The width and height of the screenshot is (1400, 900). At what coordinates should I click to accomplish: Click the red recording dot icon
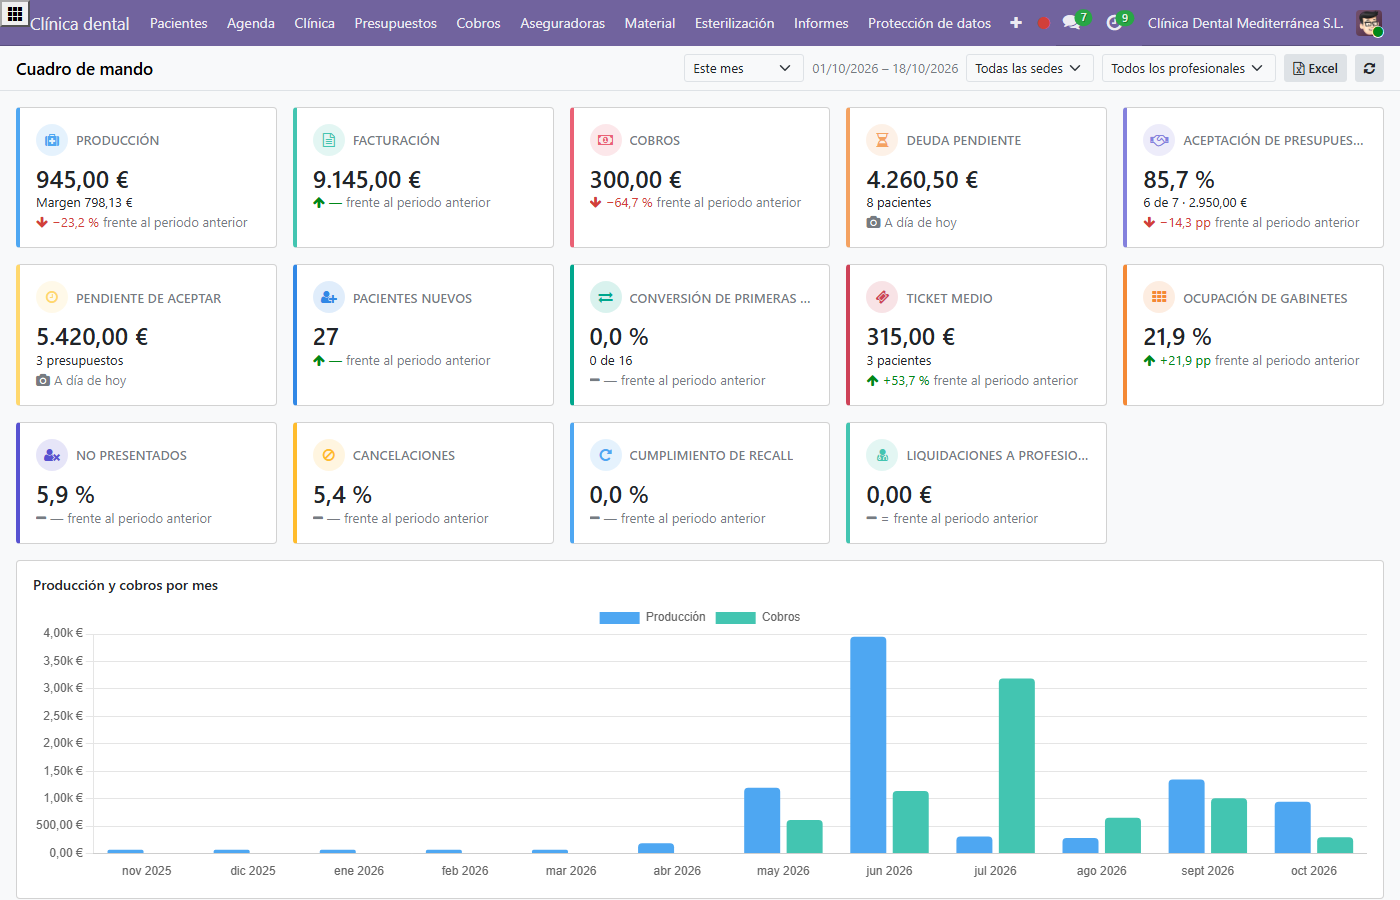point(1044,23)
